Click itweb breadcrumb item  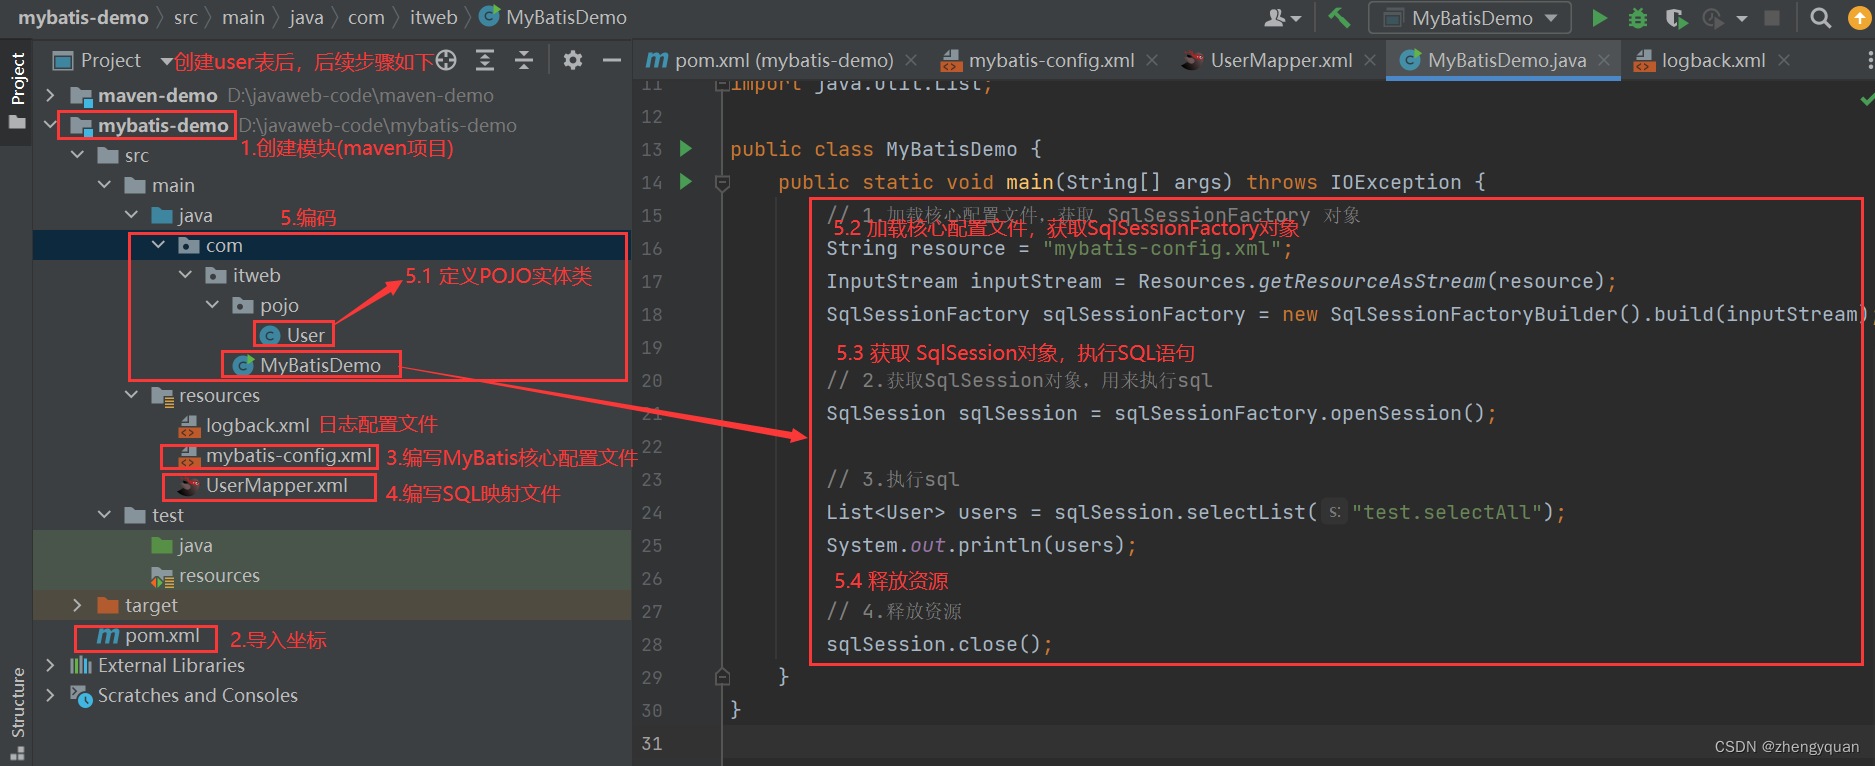point(434,17)
